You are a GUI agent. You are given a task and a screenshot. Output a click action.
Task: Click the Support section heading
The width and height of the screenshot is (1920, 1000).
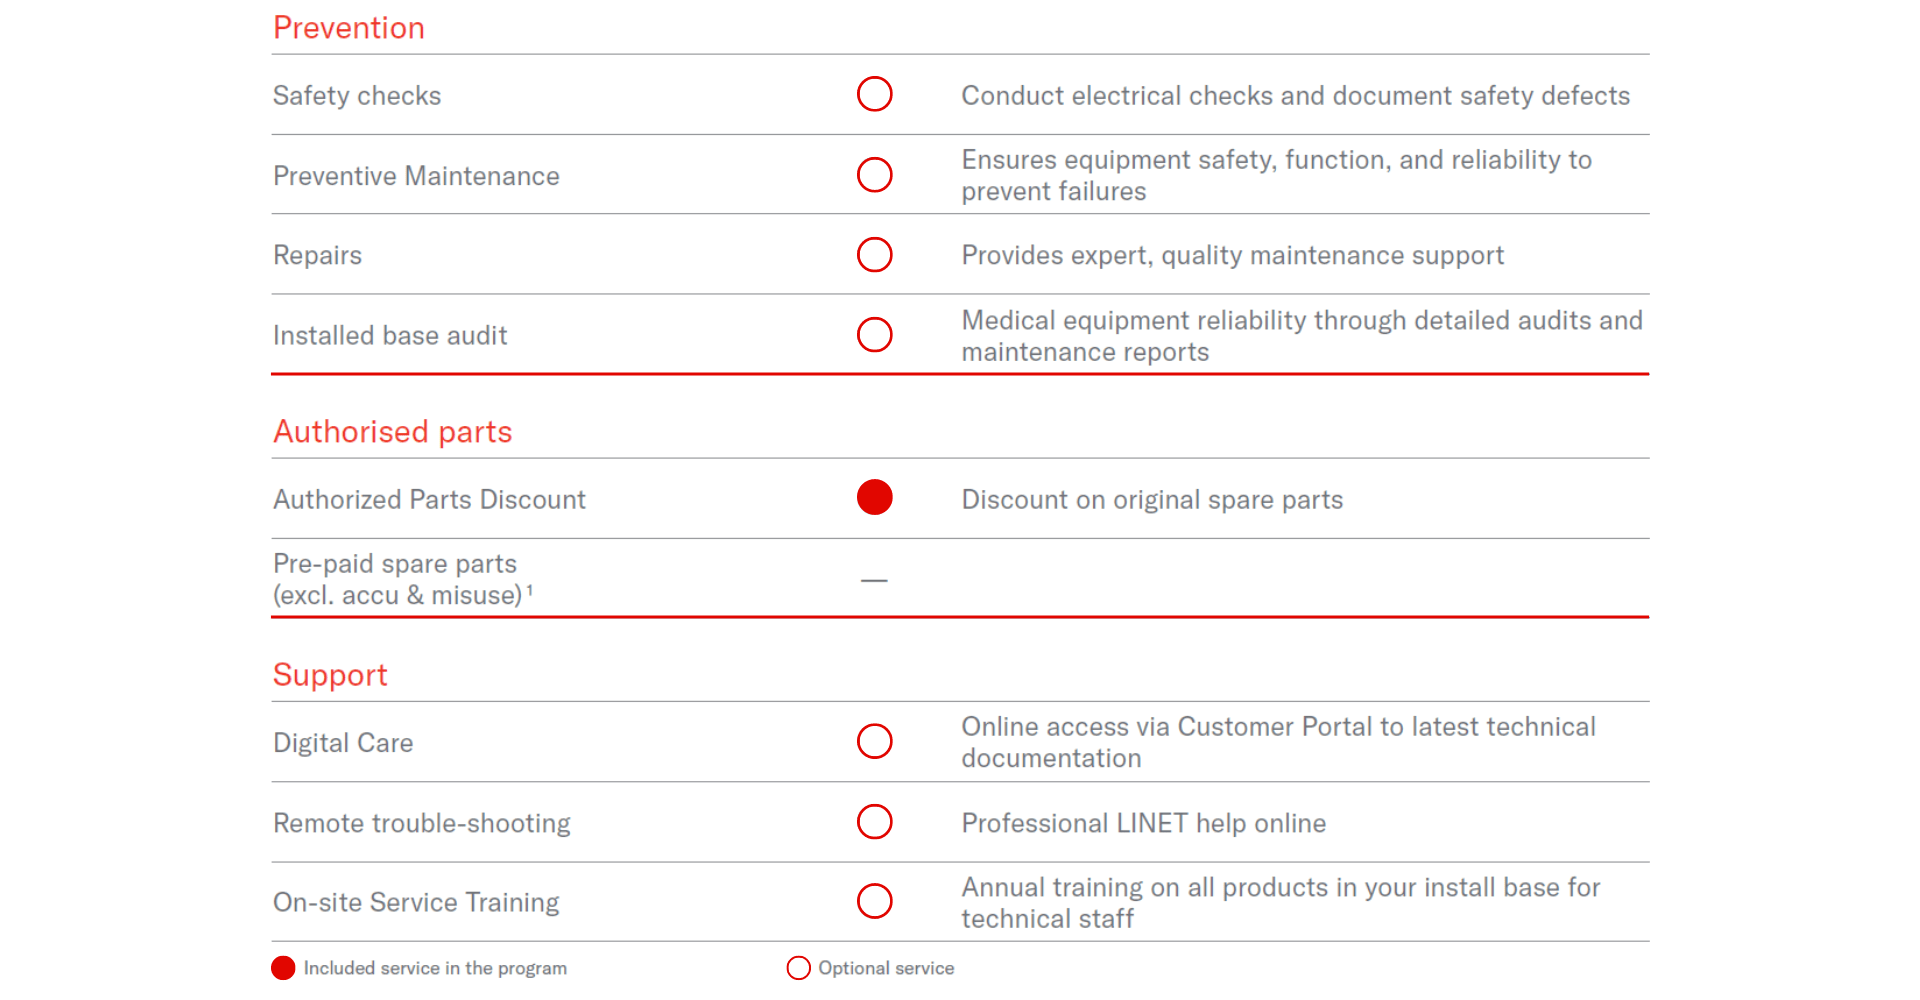point(330,675)
